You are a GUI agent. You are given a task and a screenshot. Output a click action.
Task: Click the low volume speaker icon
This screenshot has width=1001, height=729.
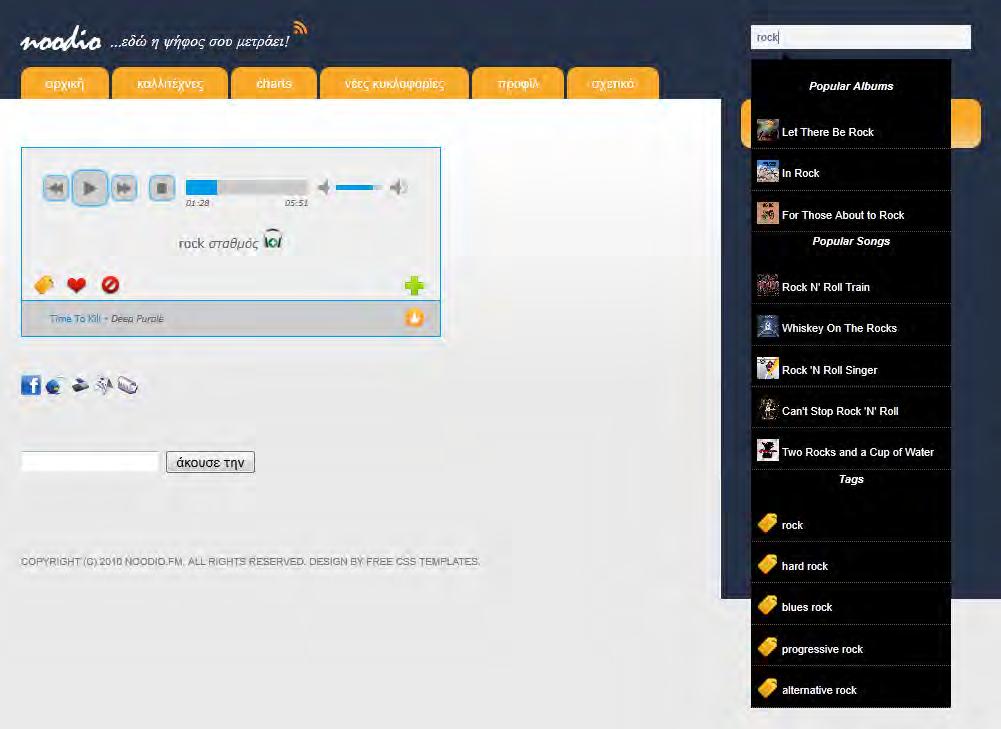click(x=324, y=187)
